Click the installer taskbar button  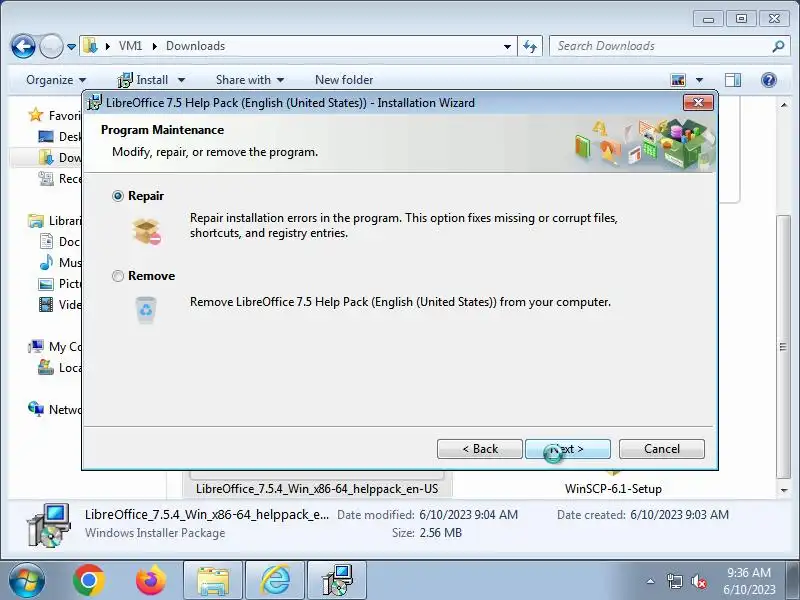(x=337, y=581)
